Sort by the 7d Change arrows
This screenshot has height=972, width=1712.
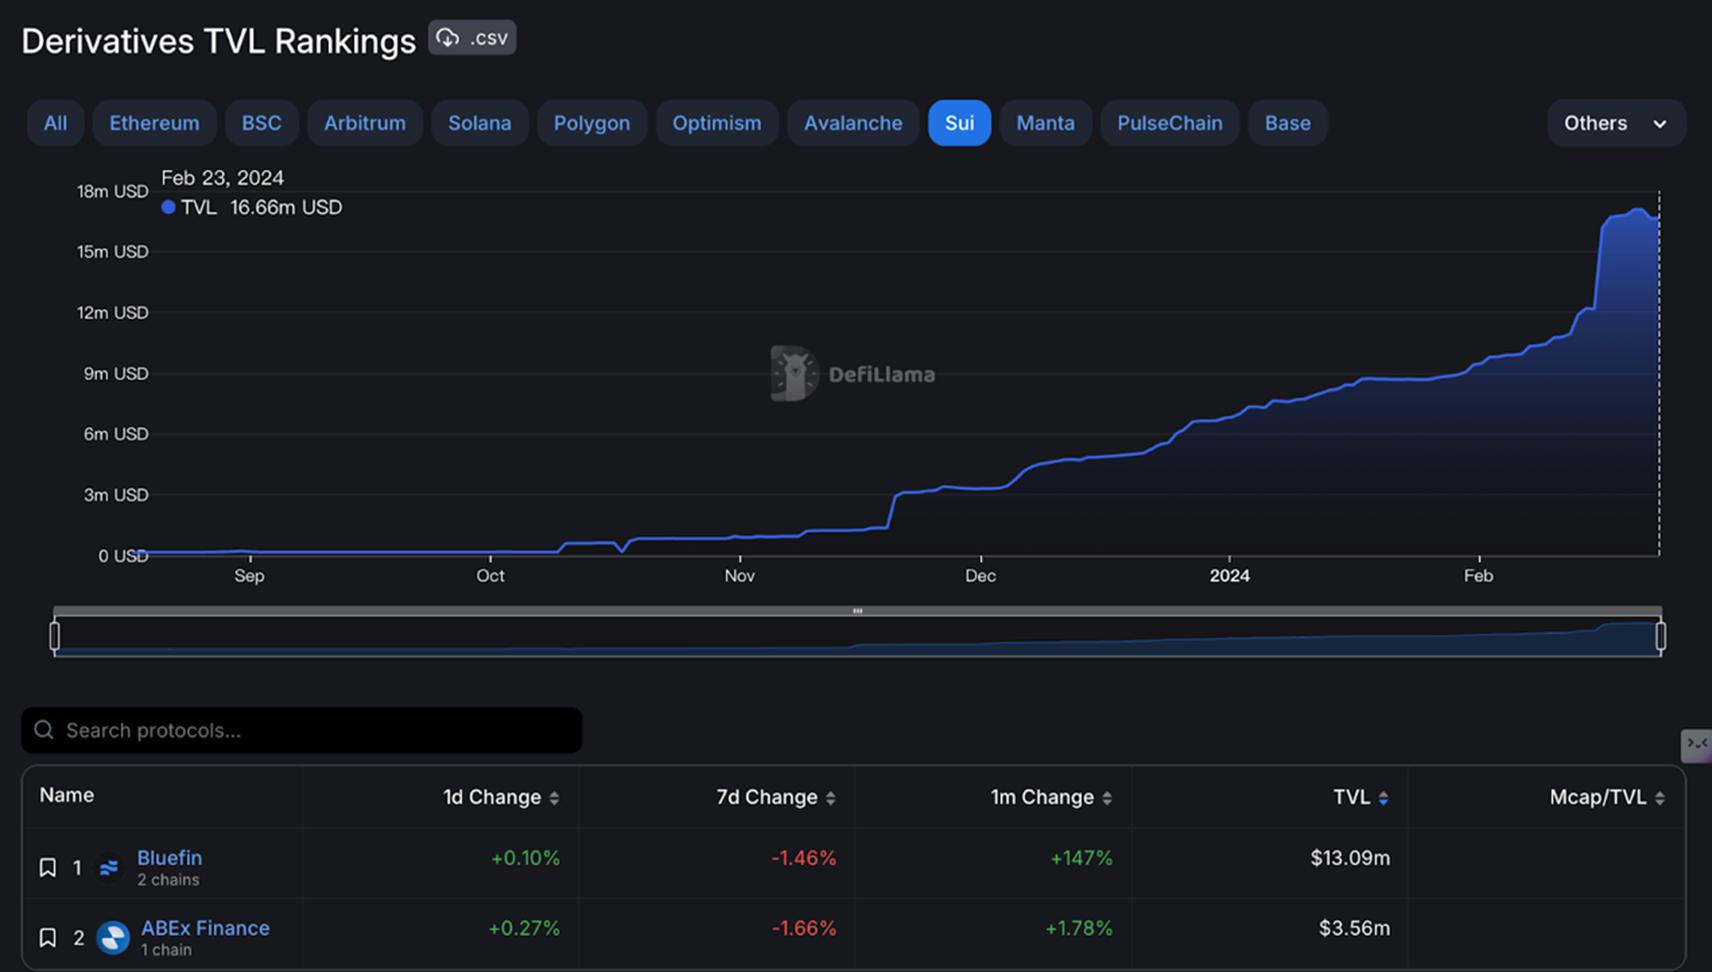coord(830,798)
